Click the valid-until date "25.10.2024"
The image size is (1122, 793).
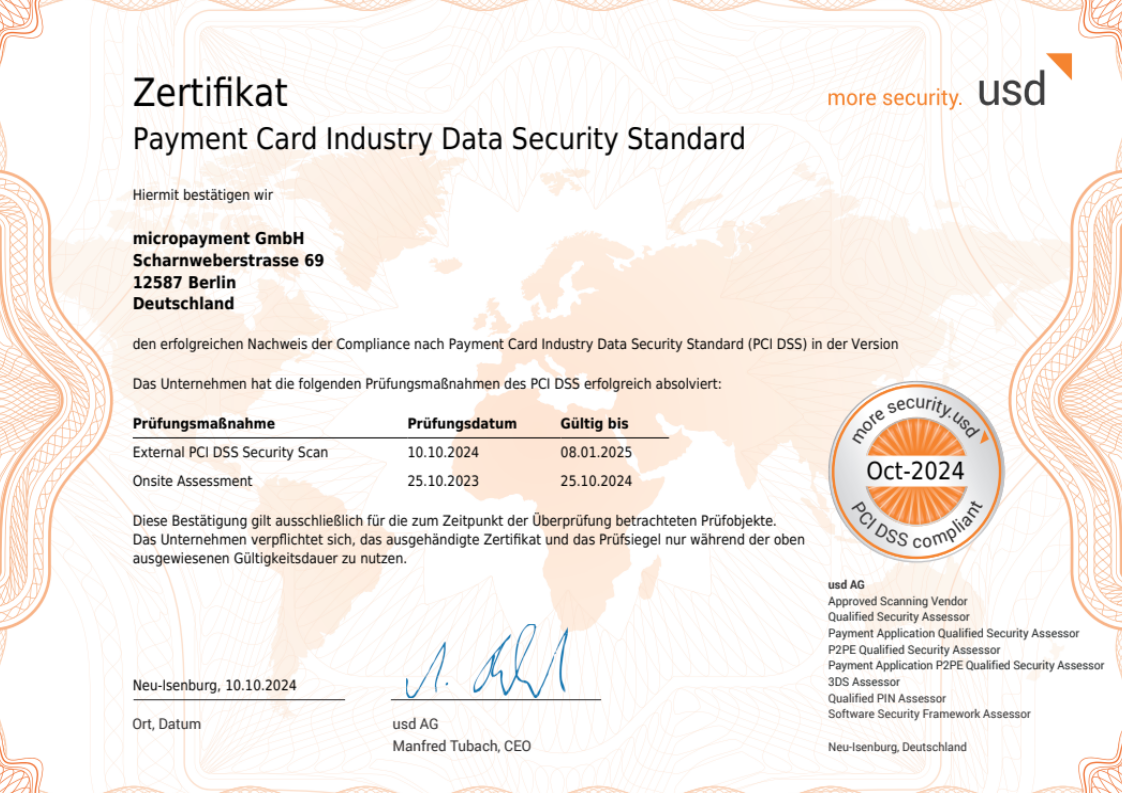pos(596,481)
